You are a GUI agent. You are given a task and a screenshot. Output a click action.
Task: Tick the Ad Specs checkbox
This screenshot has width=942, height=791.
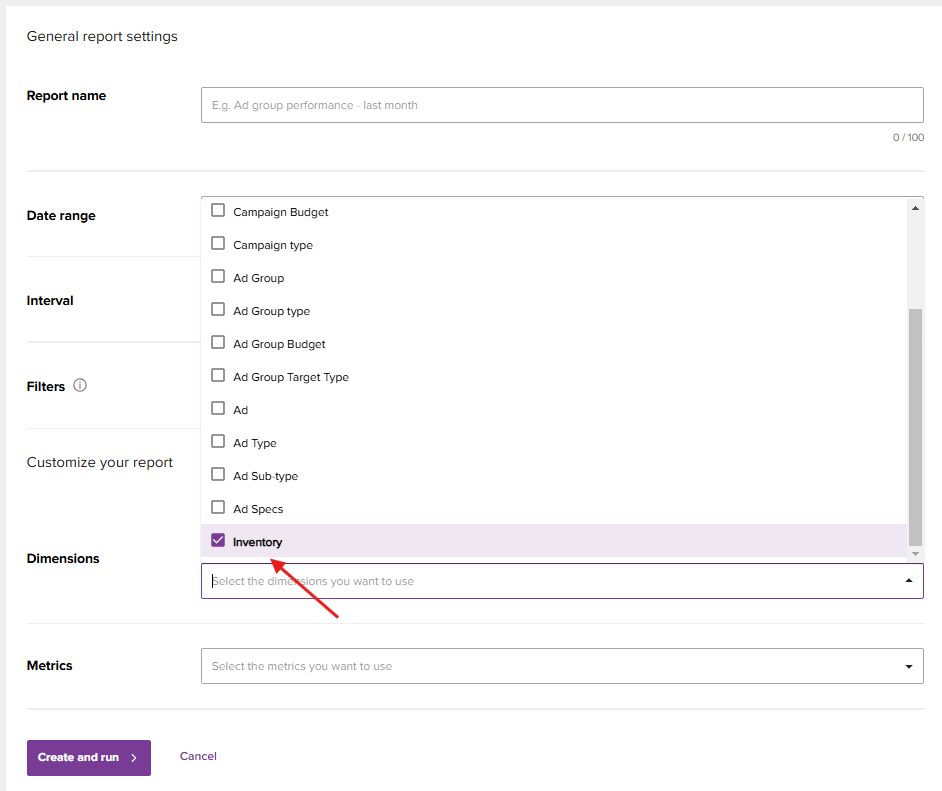coord(218,508)
